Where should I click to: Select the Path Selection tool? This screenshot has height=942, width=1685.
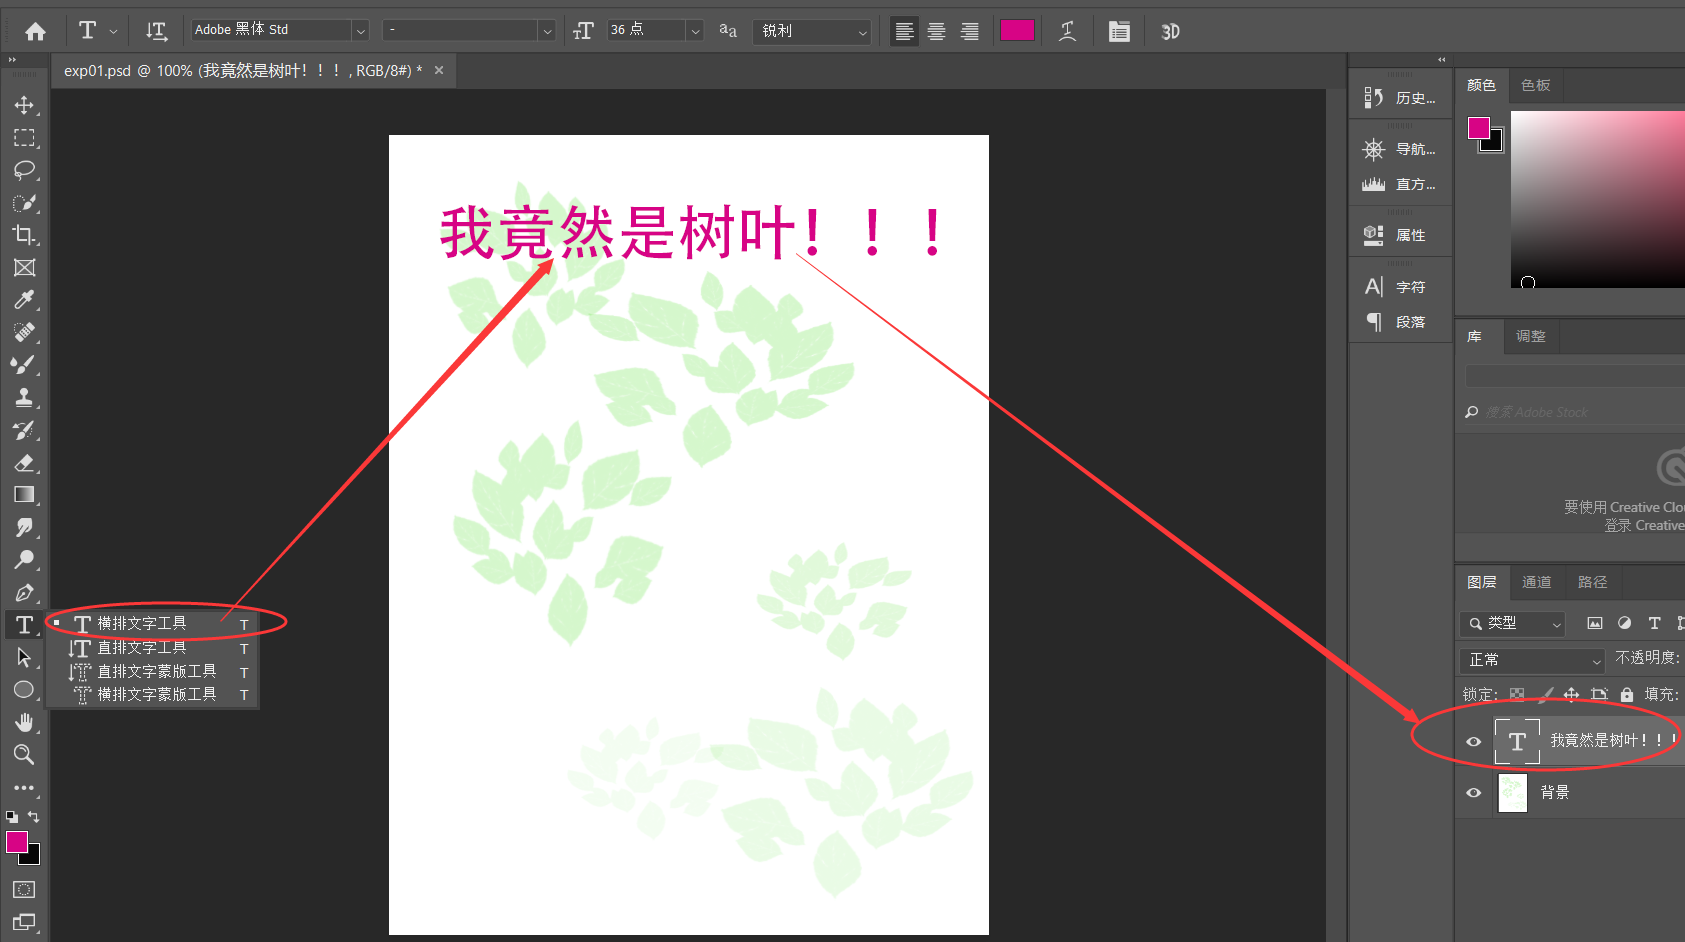24,657
